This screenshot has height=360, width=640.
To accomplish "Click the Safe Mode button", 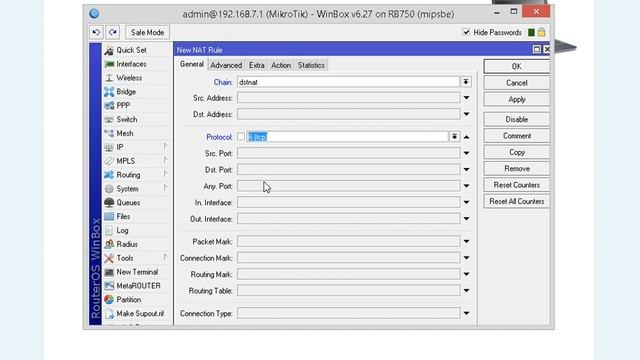I will [x=147, y=32].
